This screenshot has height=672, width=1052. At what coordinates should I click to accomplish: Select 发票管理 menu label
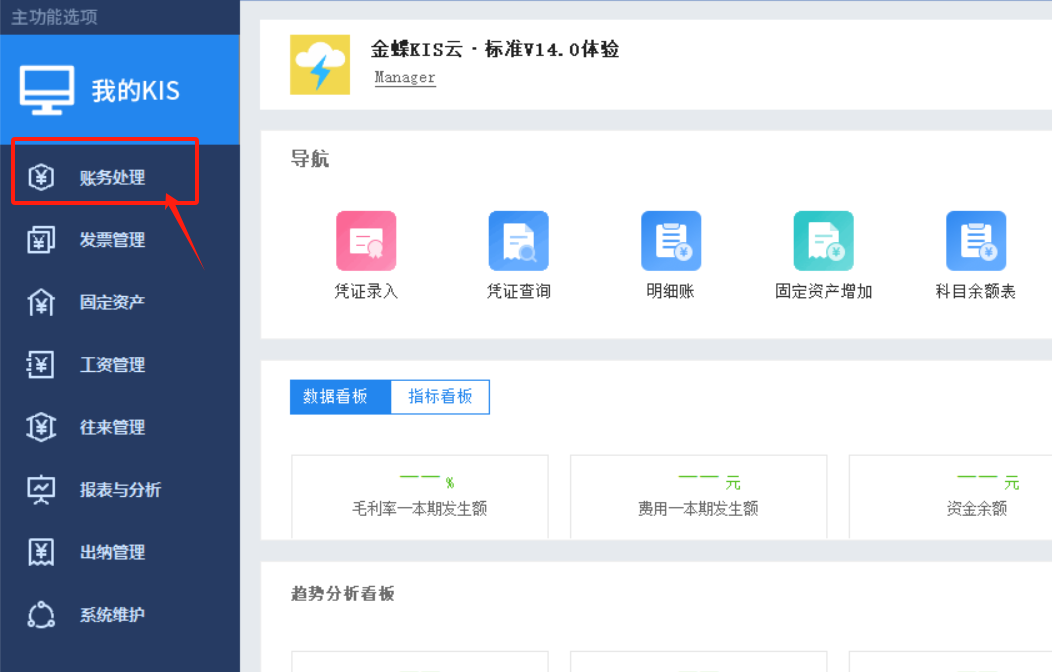112,240
